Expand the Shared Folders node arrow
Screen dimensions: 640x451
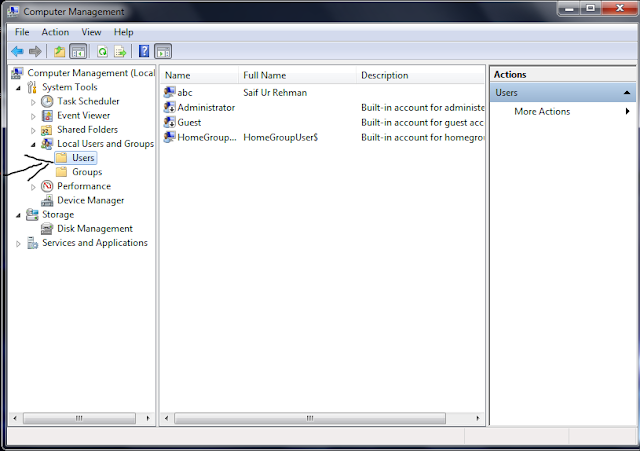[33, 131]
